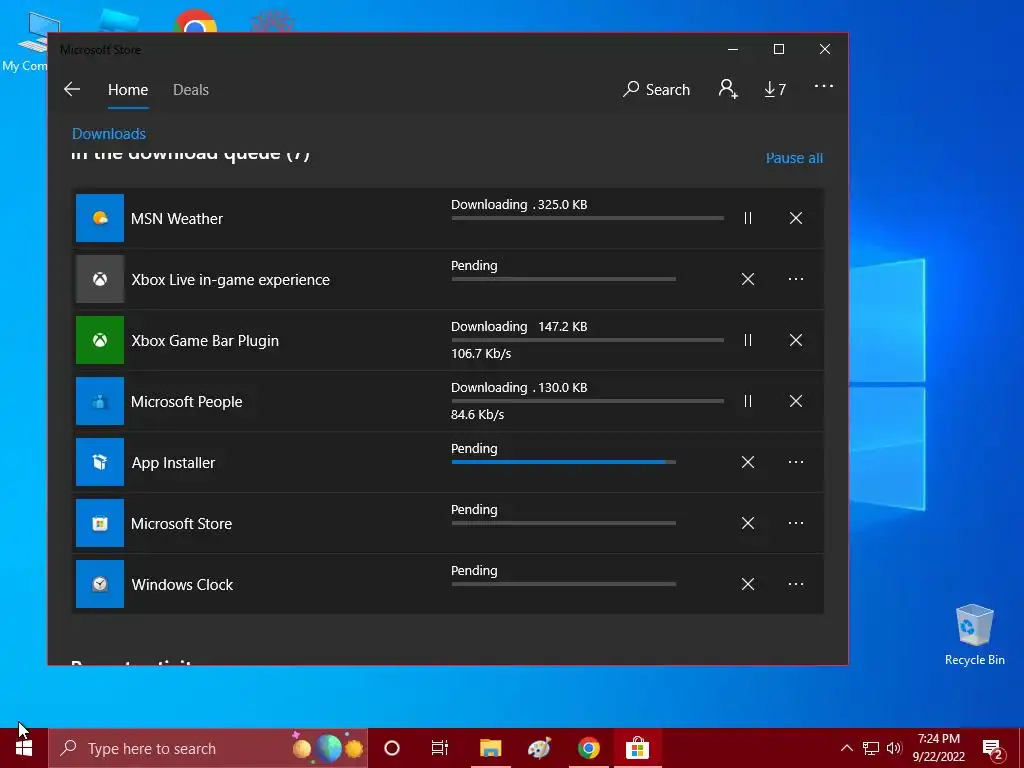Select the Recycle Bin desktop icon
The width and height of the screenshot is (1024, 768).
point(974,635)
